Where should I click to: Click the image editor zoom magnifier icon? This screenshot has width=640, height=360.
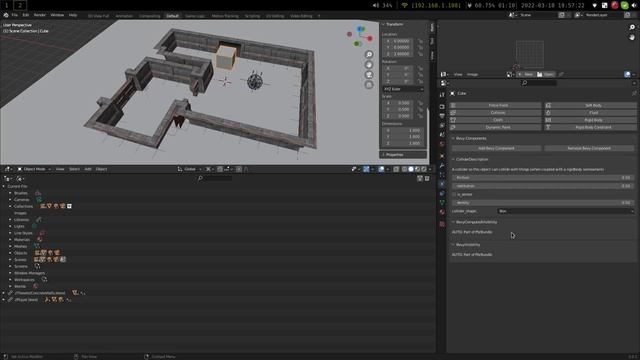632,27
